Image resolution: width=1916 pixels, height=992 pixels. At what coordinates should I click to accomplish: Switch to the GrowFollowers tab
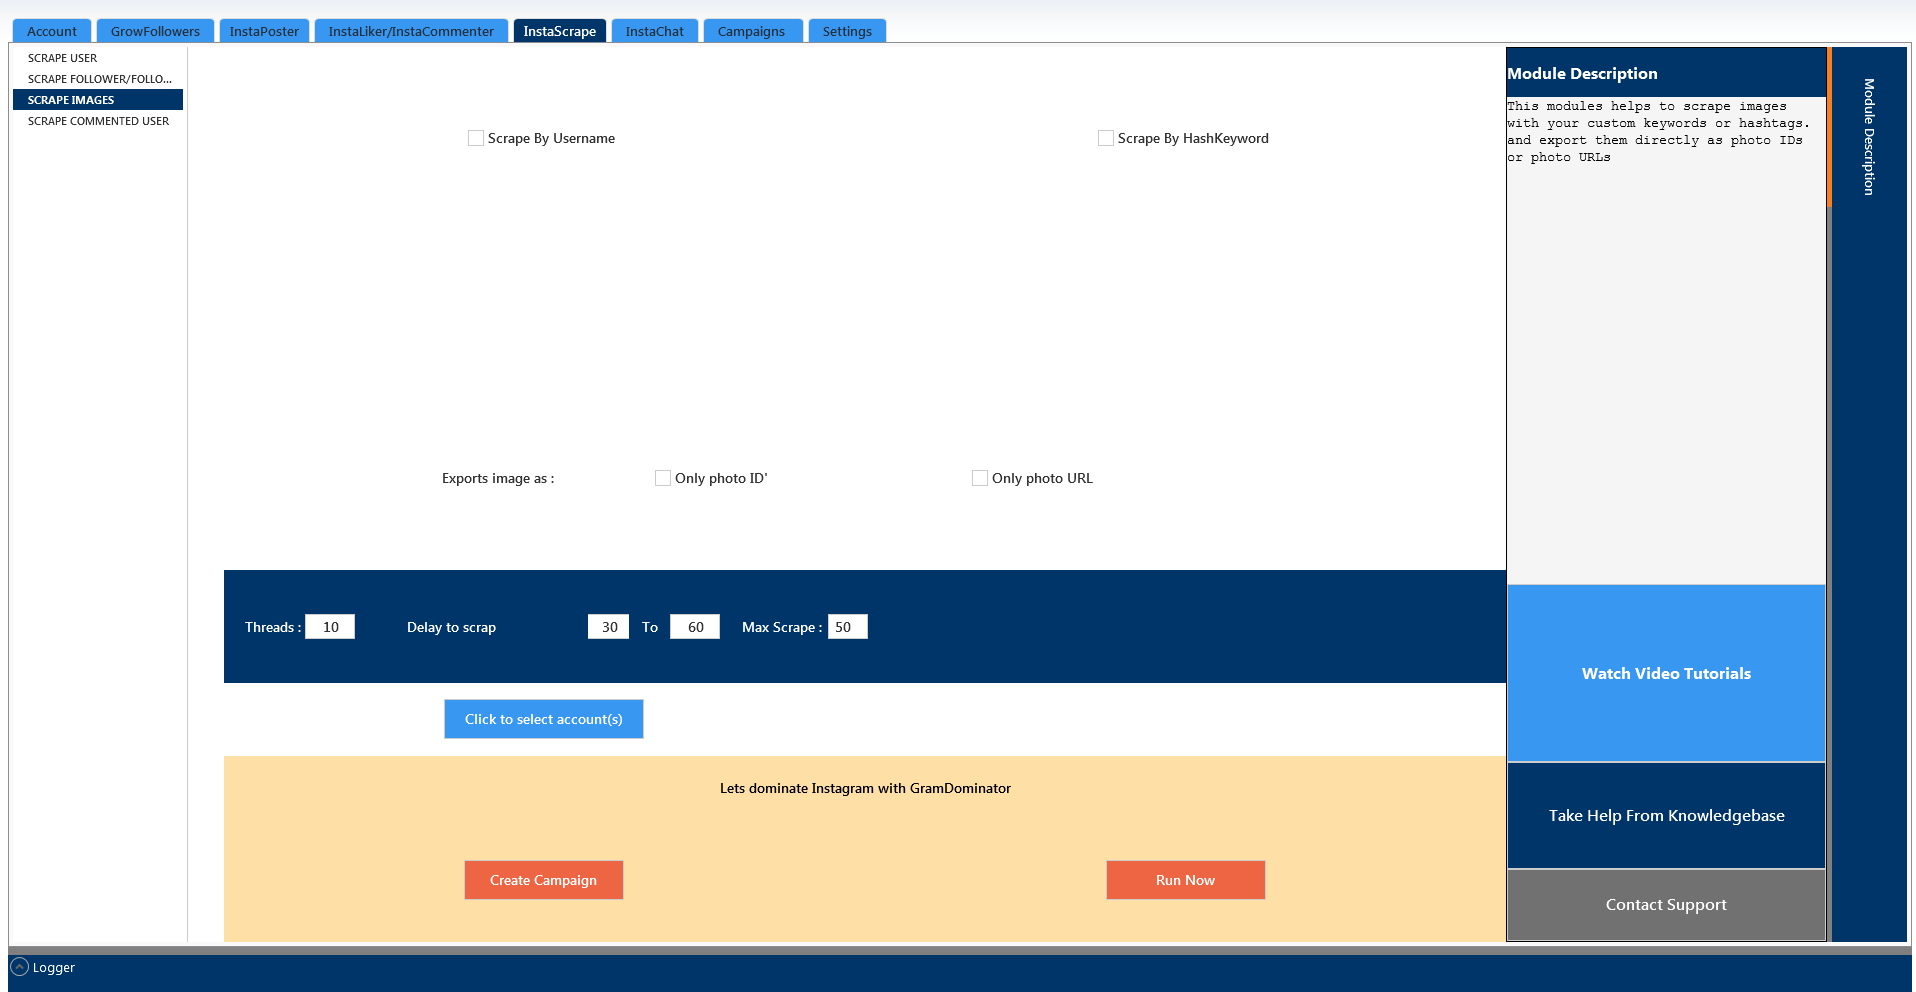(x=155, y=31)
